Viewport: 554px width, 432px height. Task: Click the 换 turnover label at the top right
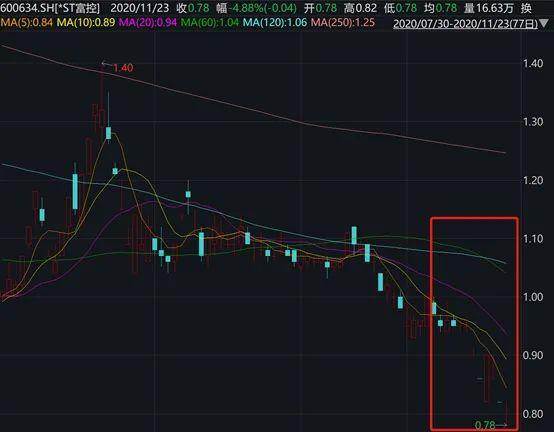tap(526, 8)
